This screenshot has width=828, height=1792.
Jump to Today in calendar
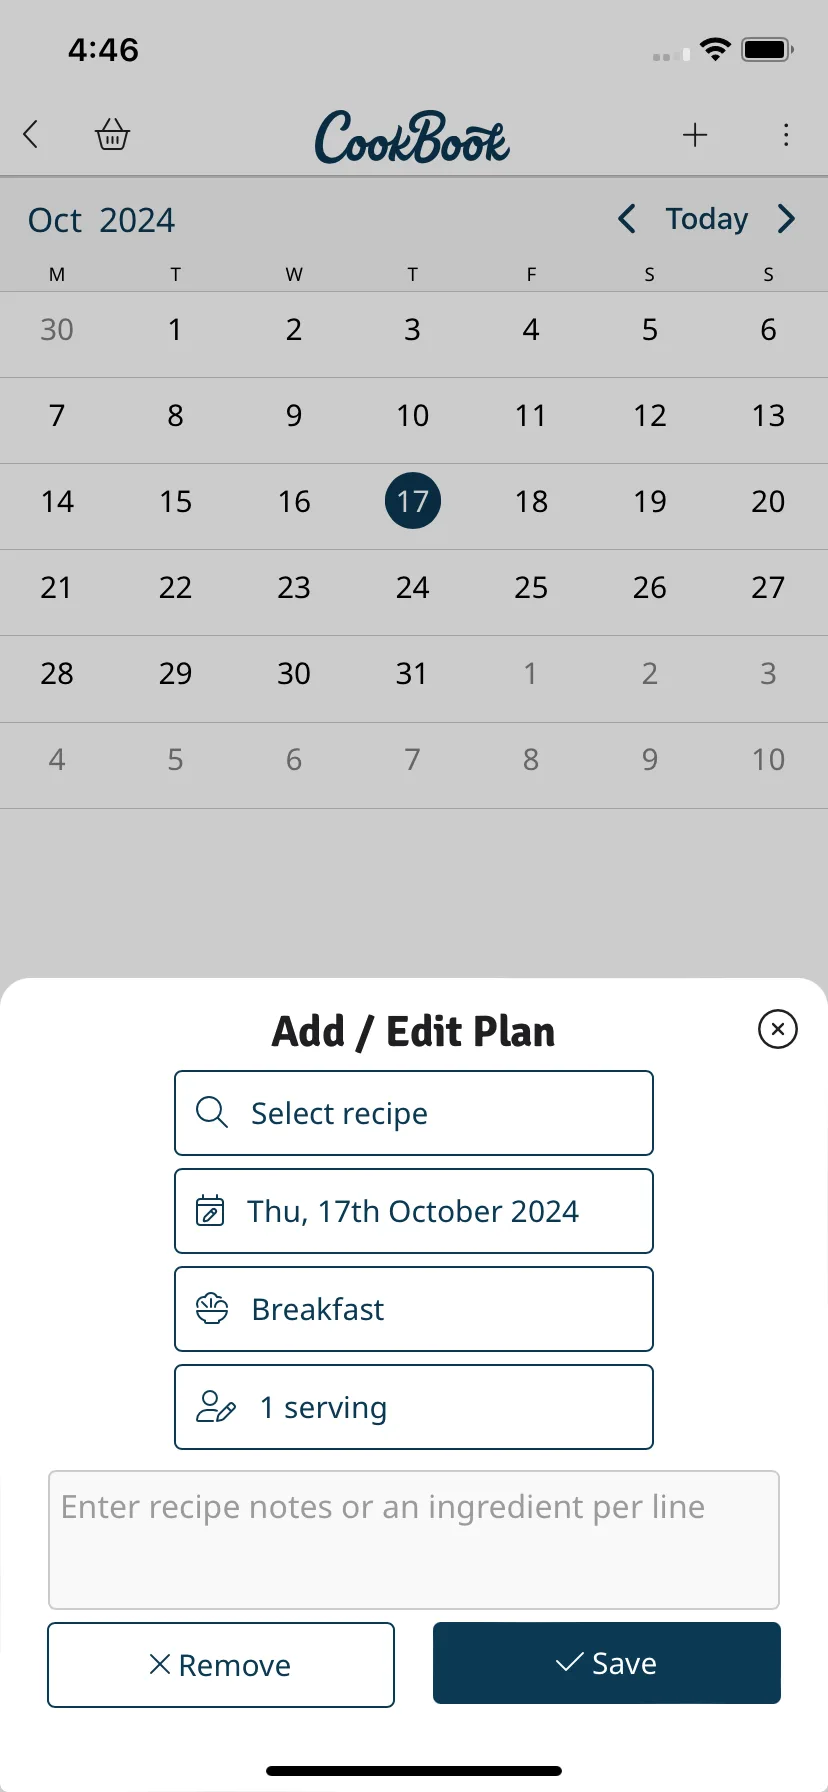click(707, 218)
